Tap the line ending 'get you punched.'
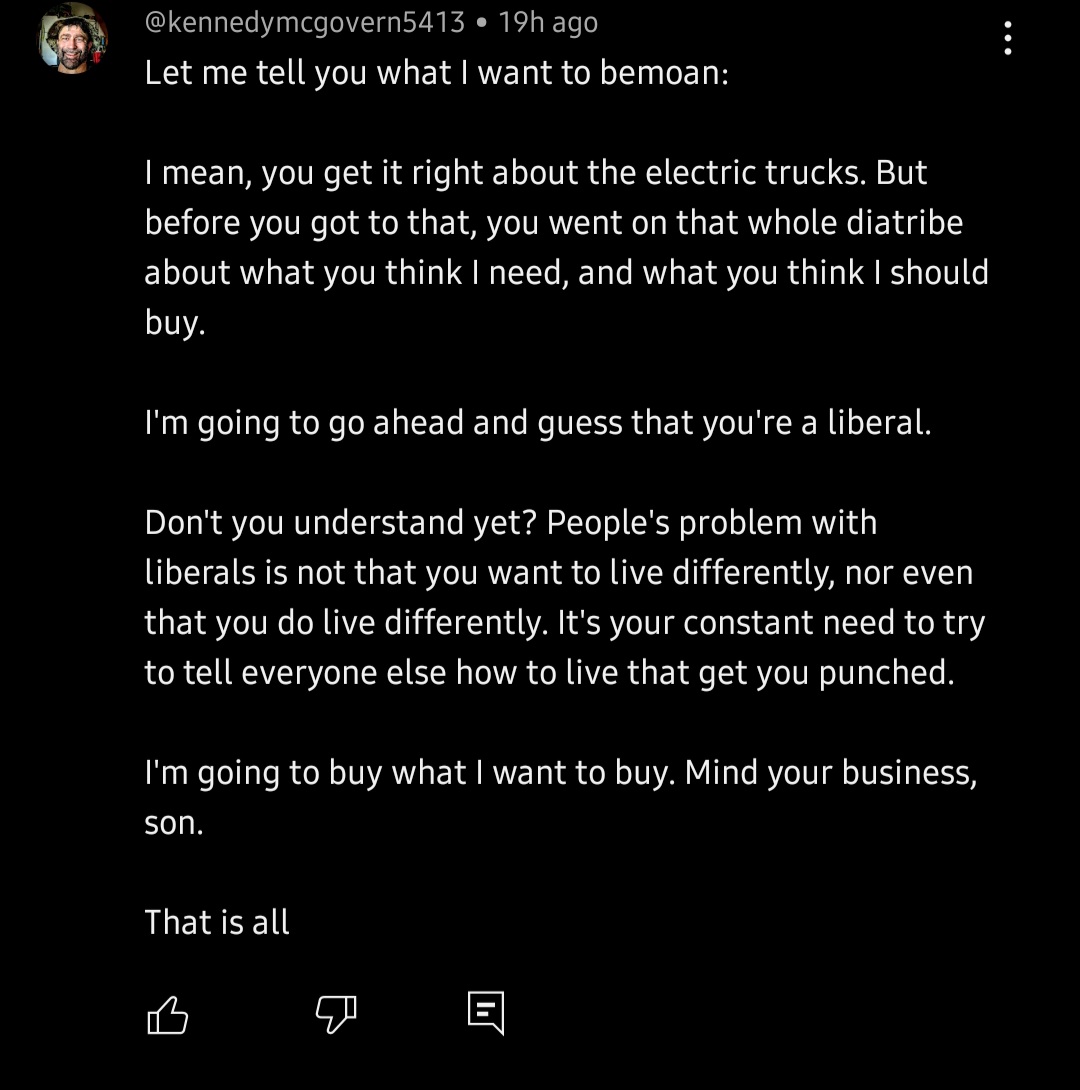Screen dimensions: 1080x1090 (549, 673)
